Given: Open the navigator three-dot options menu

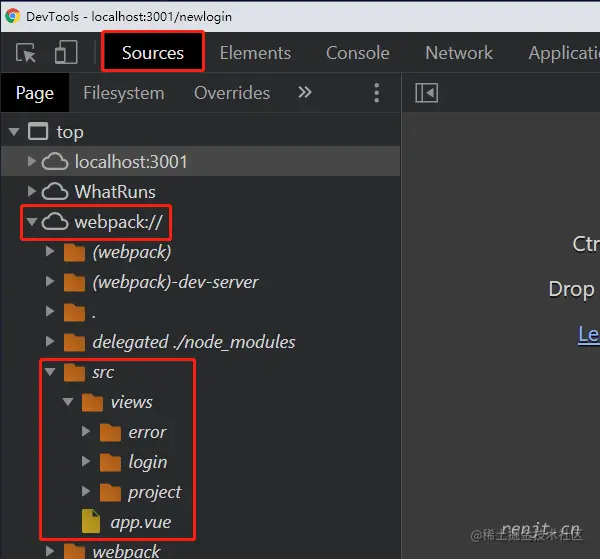Looking at the screenshot, I should pos(377,93).
